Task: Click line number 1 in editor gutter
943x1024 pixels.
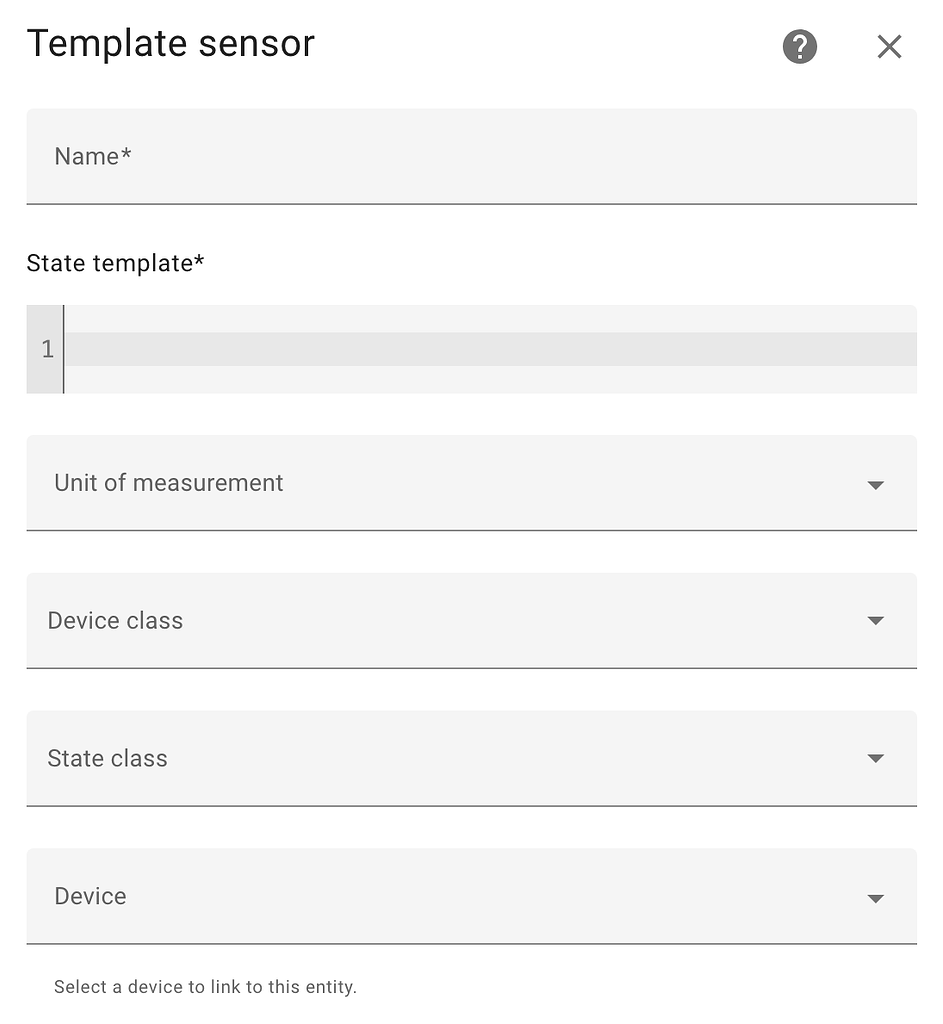Action: tap(47, 349)
